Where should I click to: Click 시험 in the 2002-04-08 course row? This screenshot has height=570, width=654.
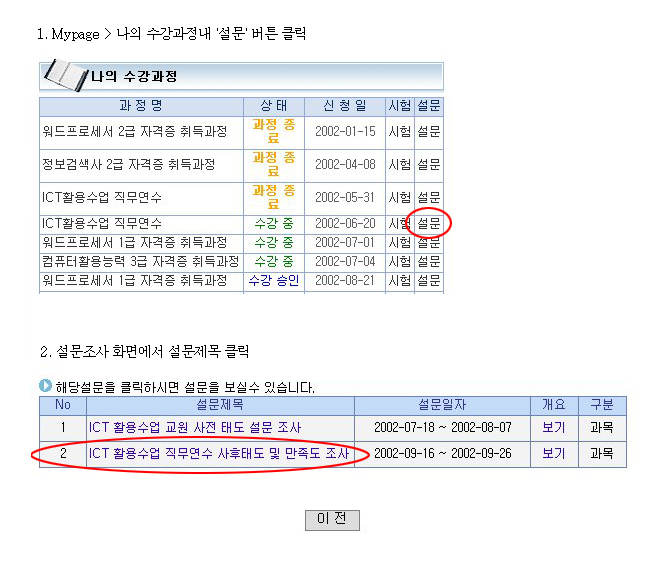pos(400,165)
